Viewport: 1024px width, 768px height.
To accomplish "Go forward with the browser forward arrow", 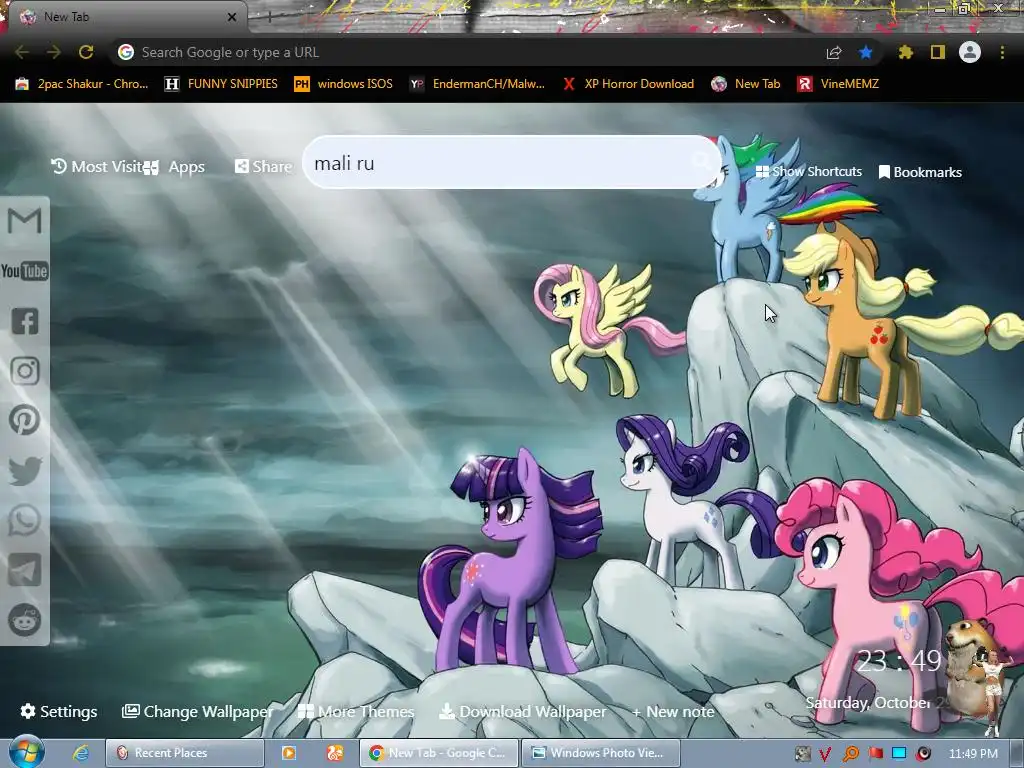I will [x=54, y=52].
